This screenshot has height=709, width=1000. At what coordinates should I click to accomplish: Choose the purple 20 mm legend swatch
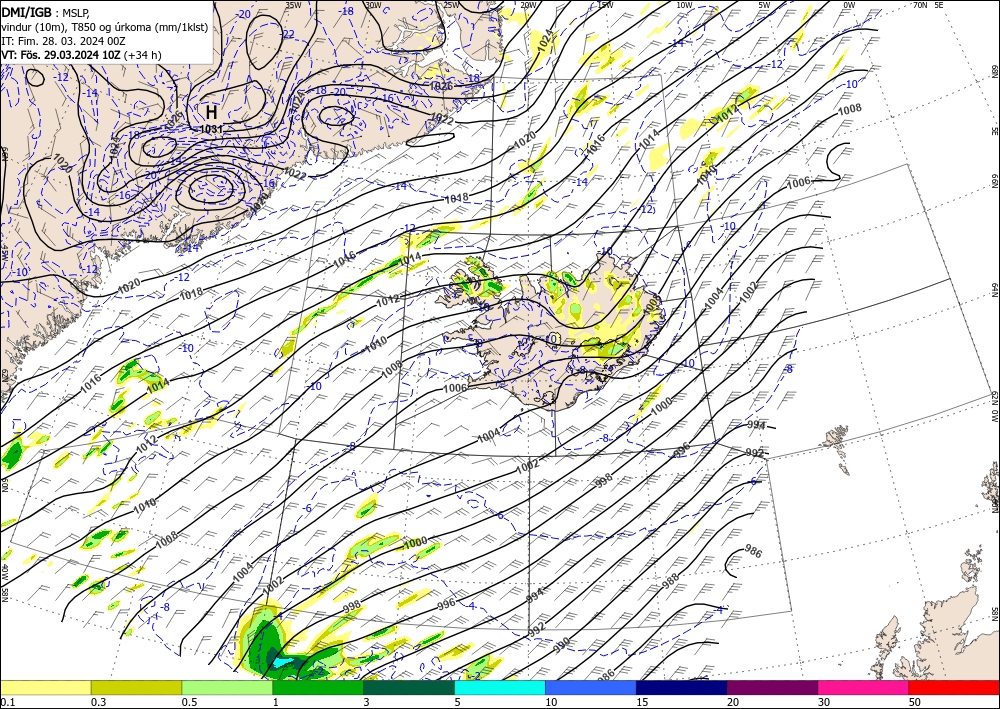[772, 687]
